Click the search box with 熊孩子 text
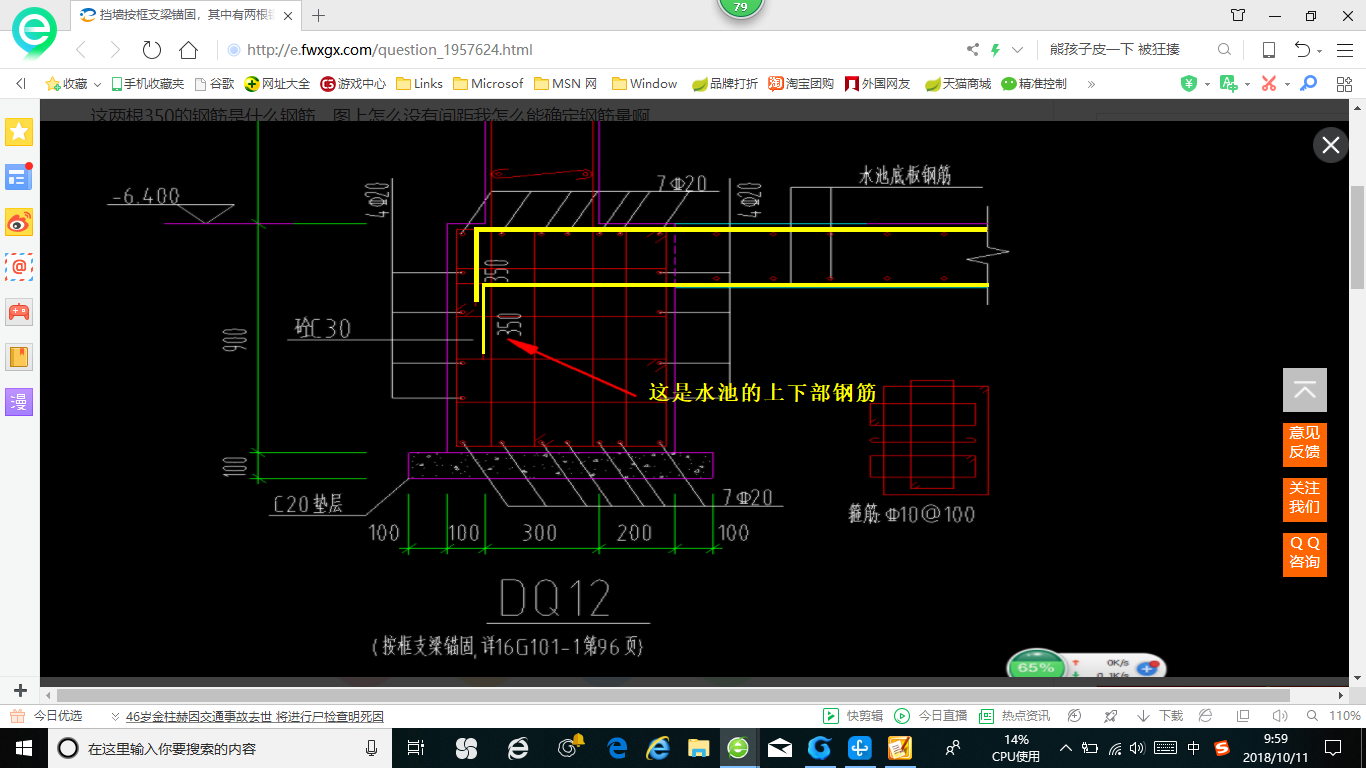Viewport: 1366px width, 768px height. (x=1125, y=50)
